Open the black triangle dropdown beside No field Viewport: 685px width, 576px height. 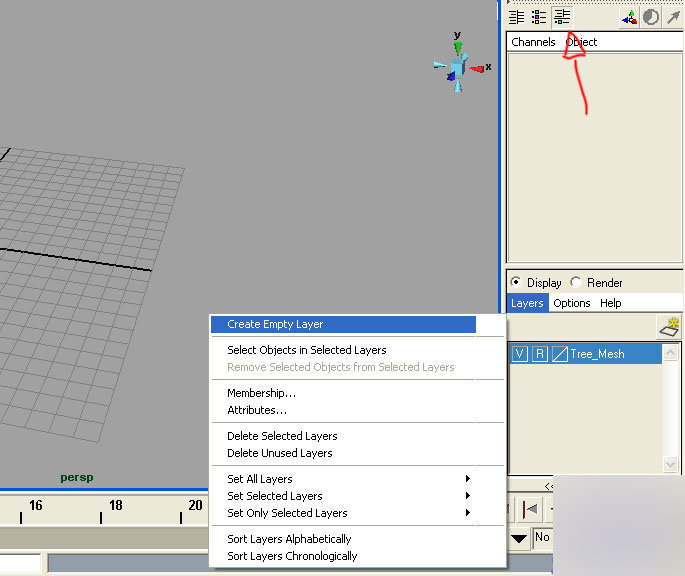(x=519, y=538)
